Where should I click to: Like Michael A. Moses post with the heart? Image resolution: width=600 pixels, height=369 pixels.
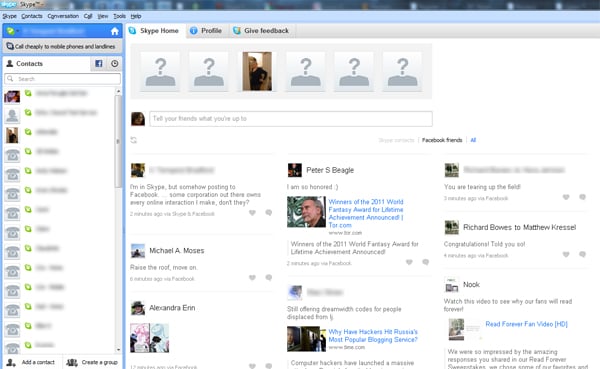click(x=252, y=278)
